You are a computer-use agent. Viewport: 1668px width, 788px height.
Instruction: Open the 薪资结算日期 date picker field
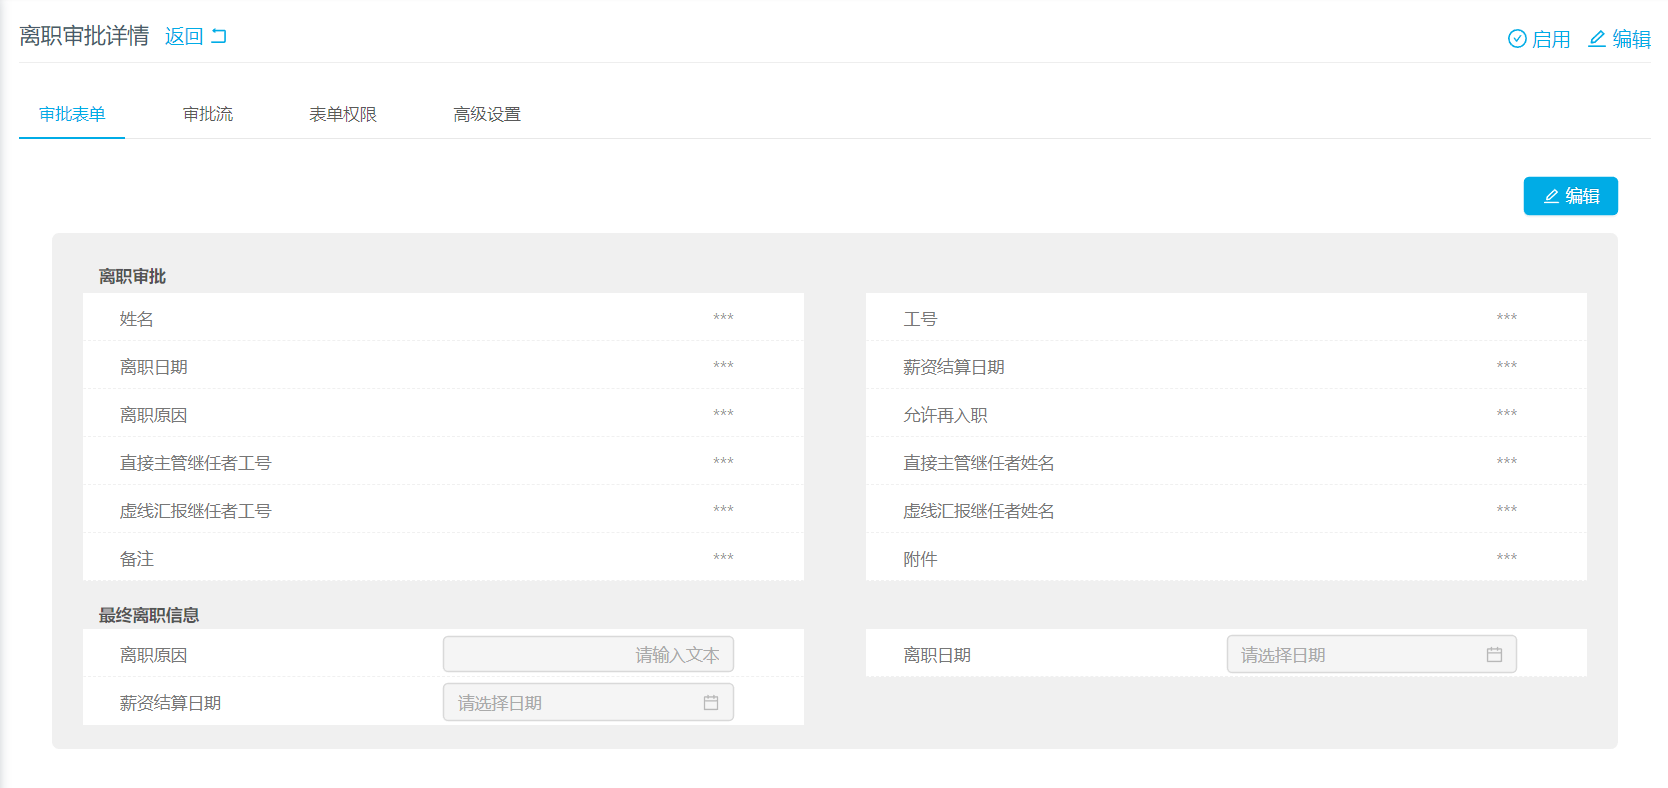[575, 703]
